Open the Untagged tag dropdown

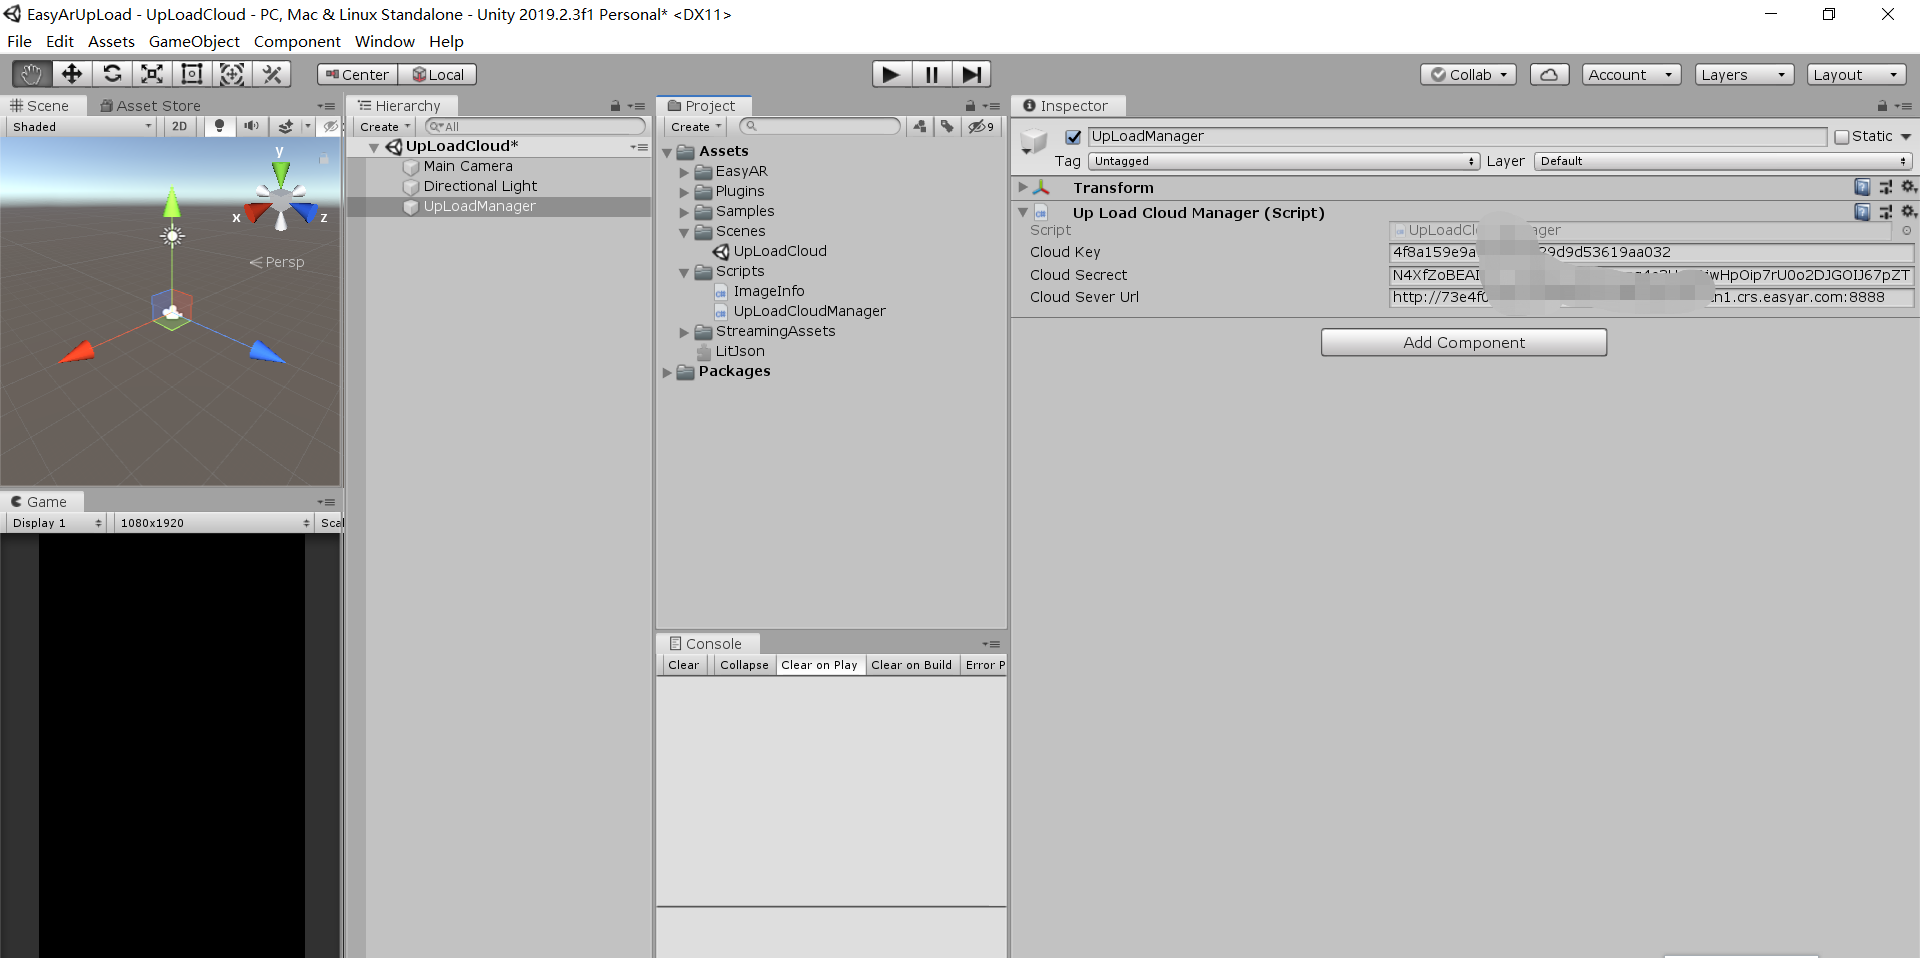click(x=1284, y=161)
